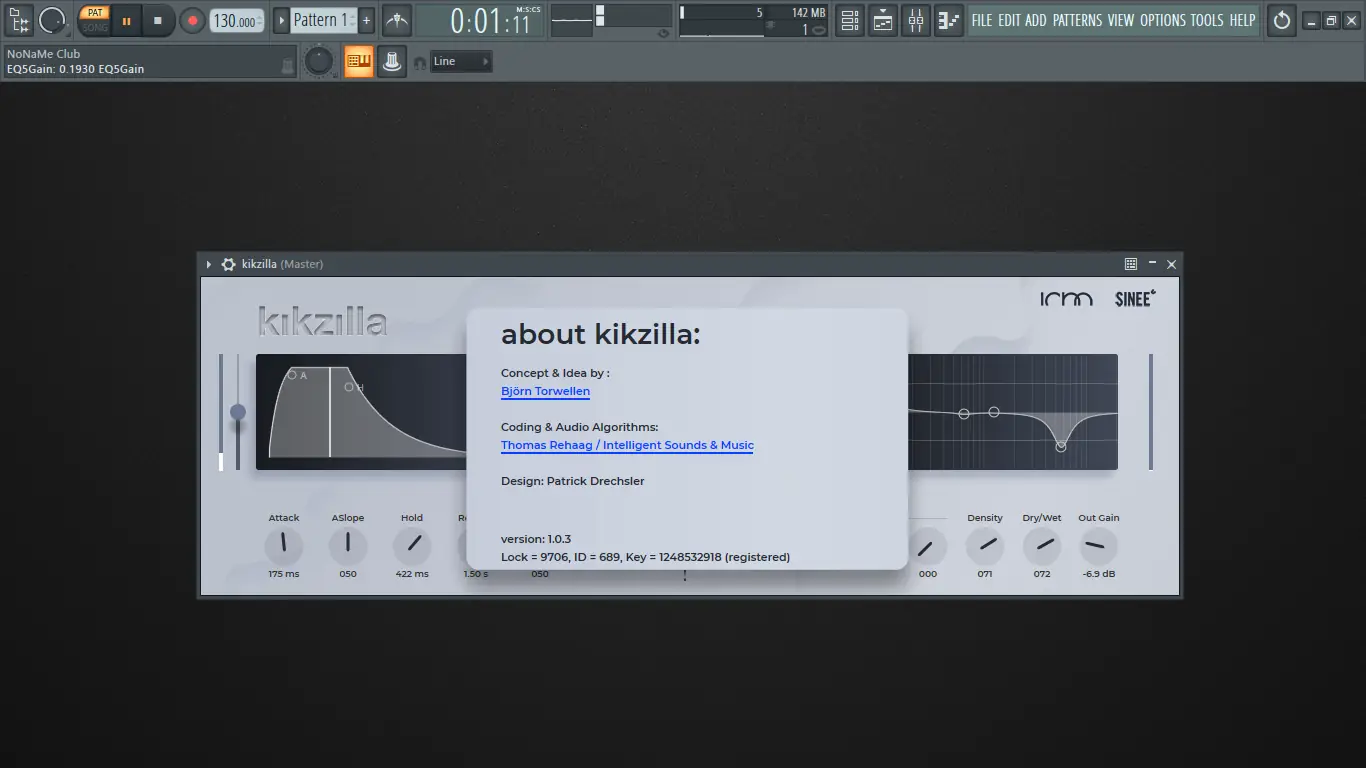Screen dimensions: 1366x768
Task: Open the Björn Torwellen link
Action: click(545, 392)
